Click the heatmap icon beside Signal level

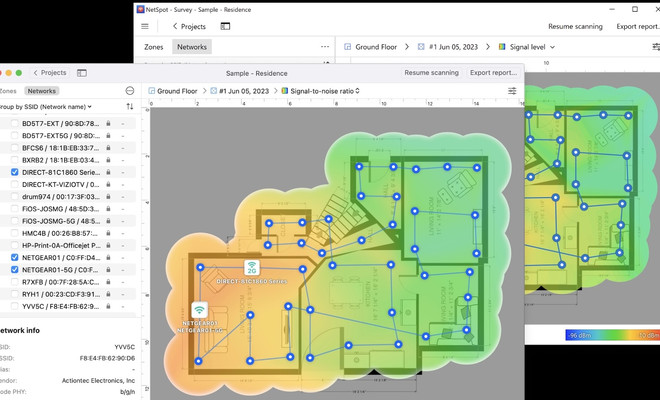tap(502, 47)
